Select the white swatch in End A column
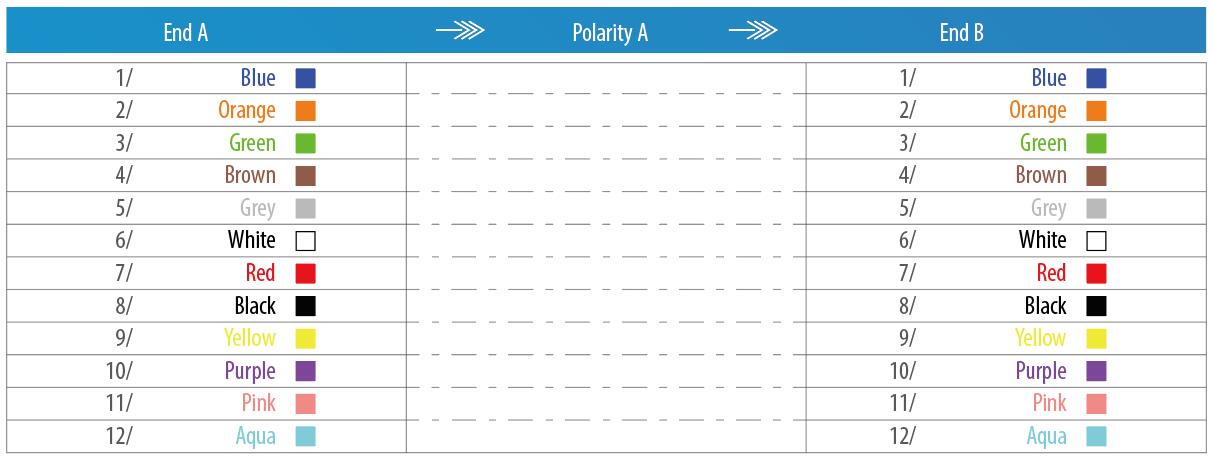This screenshot has height=459, width=1213. [x=306, y=241]
